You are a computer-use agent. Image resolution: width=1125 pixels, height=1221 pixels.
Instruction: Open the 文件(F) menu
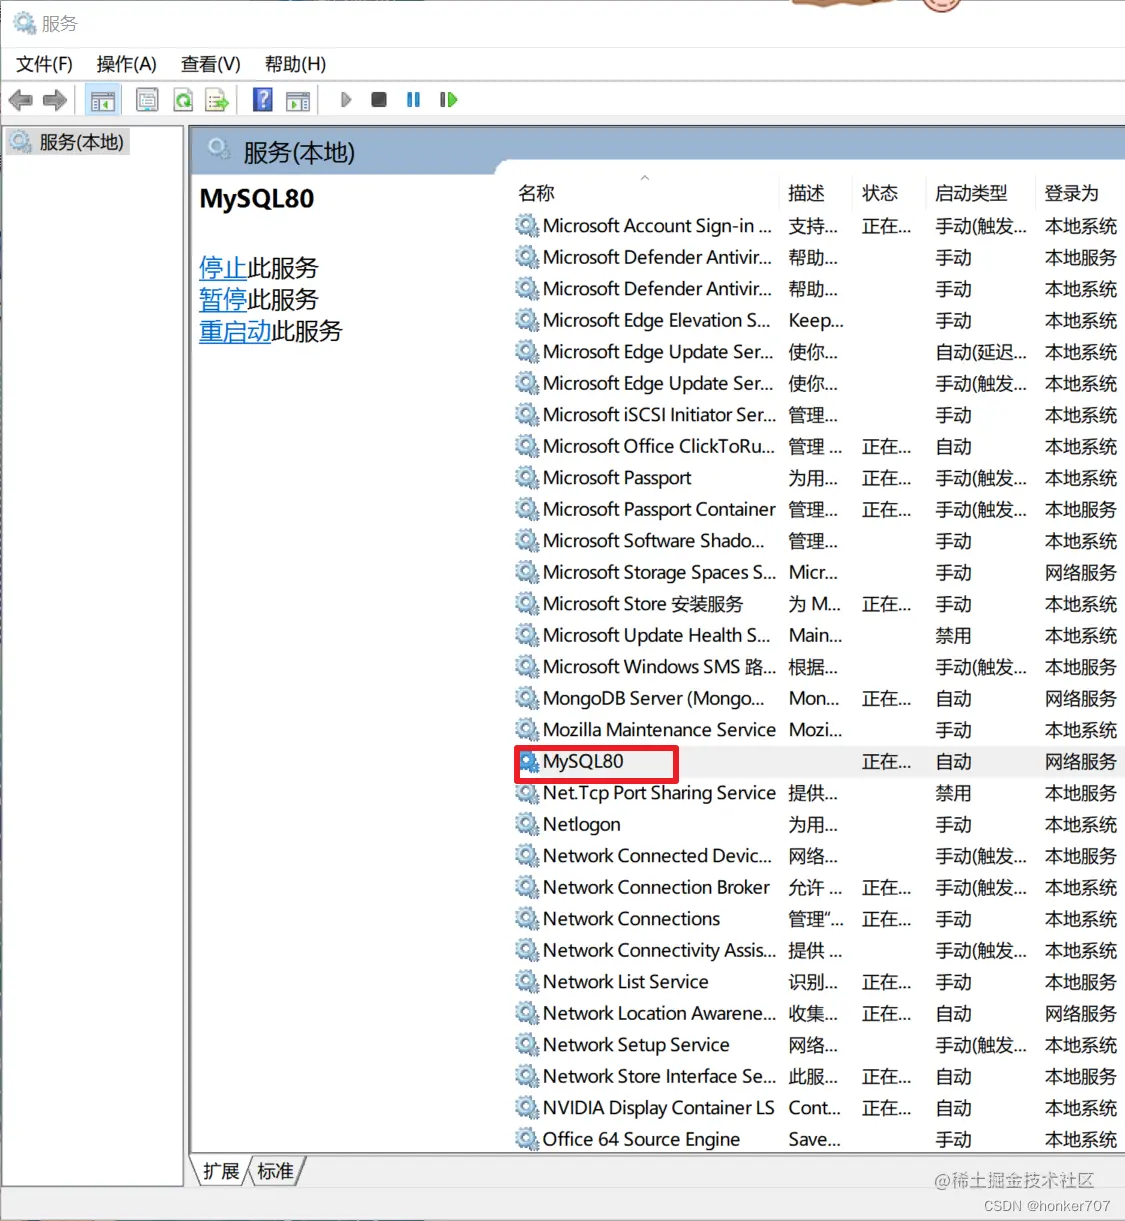44,64
